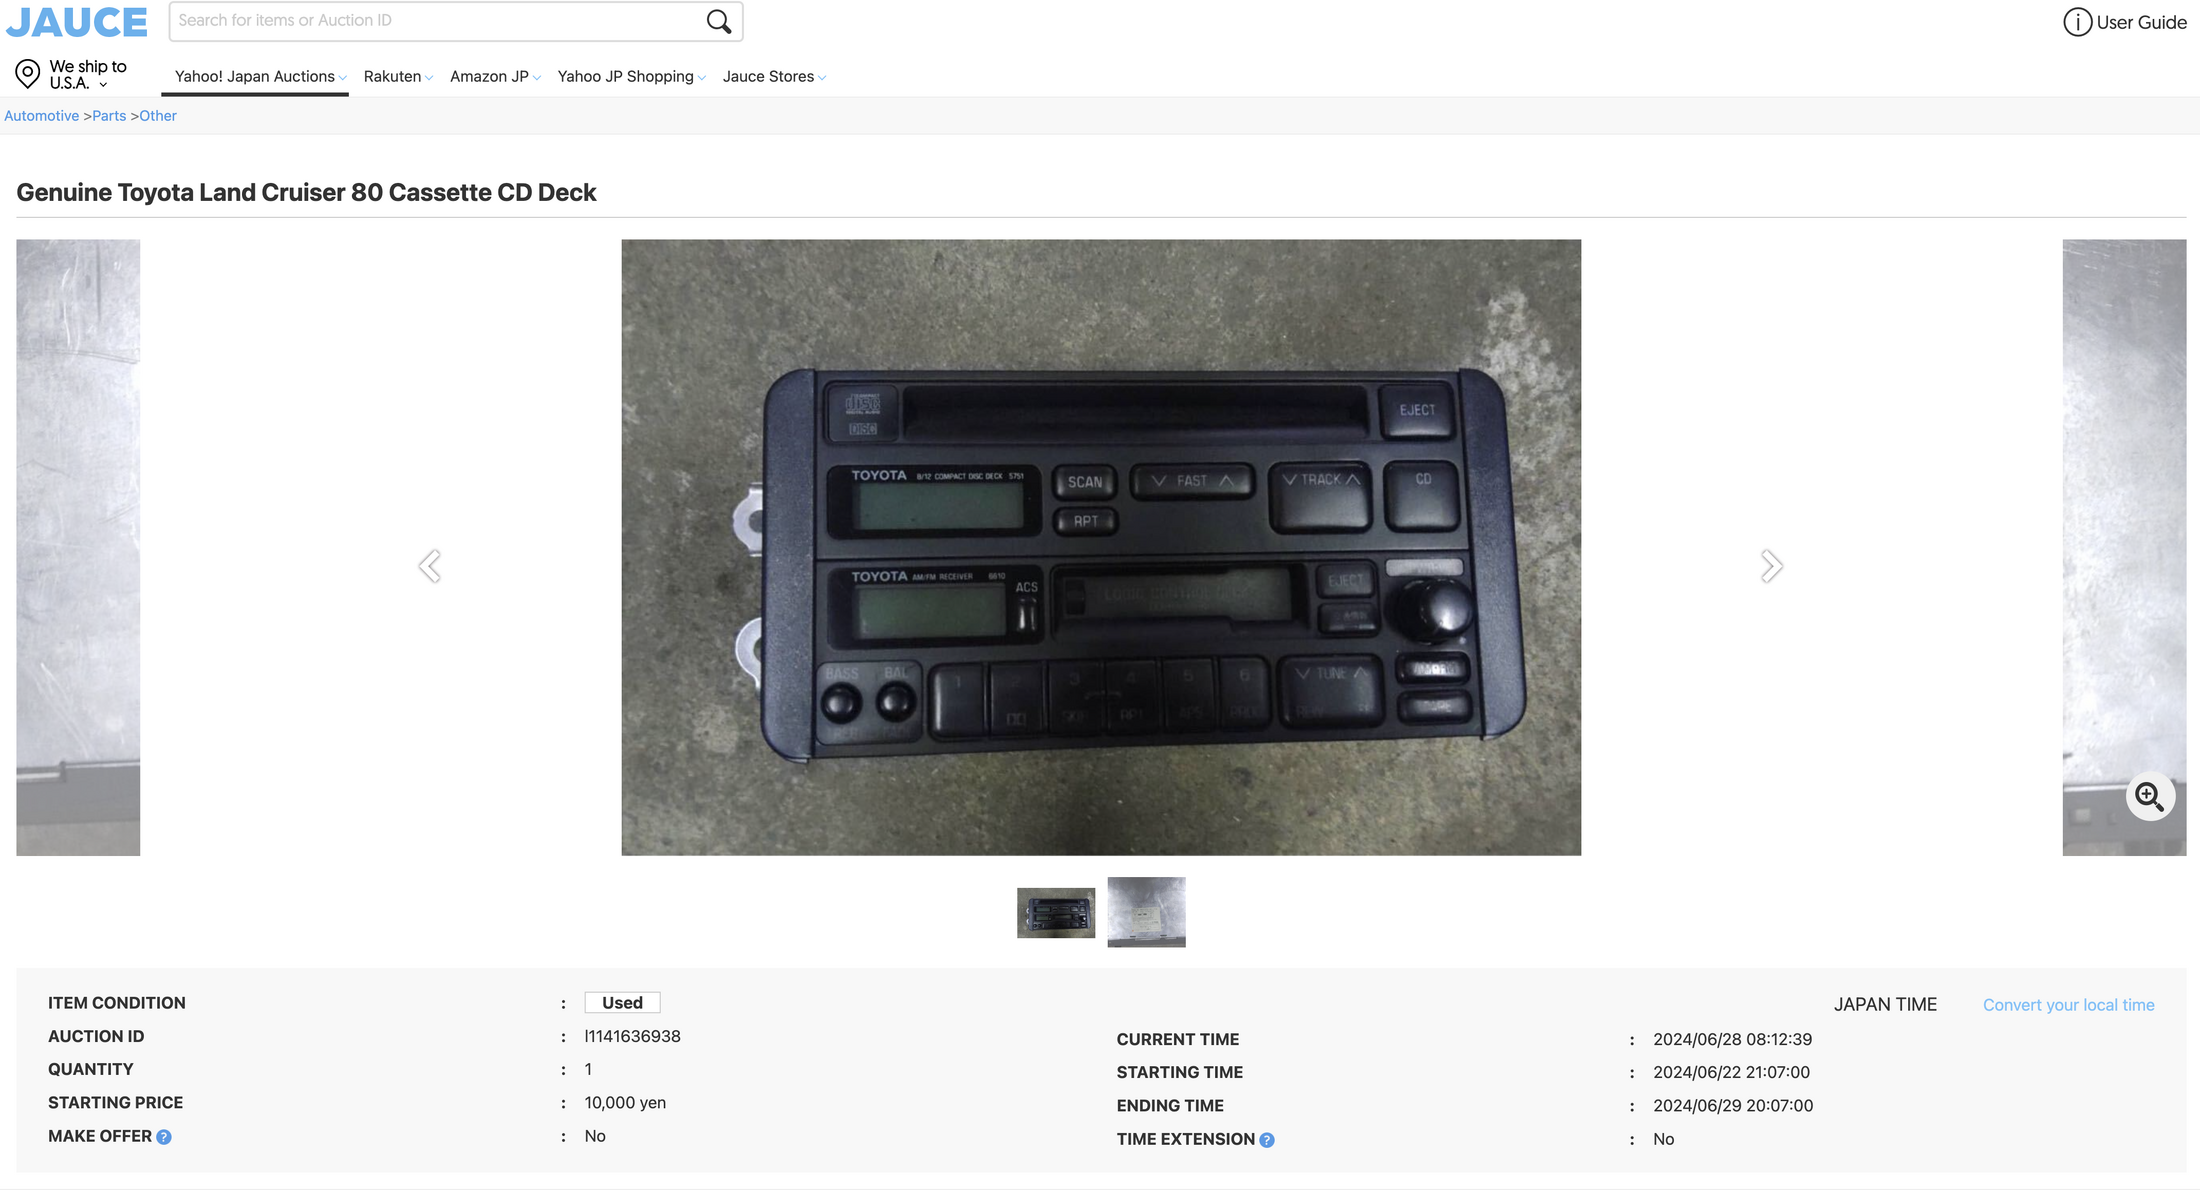Click the ending time 2024/06/29 20:07:00
This screenshot has height=1190, width=2200.
tap(1733, 1106)
